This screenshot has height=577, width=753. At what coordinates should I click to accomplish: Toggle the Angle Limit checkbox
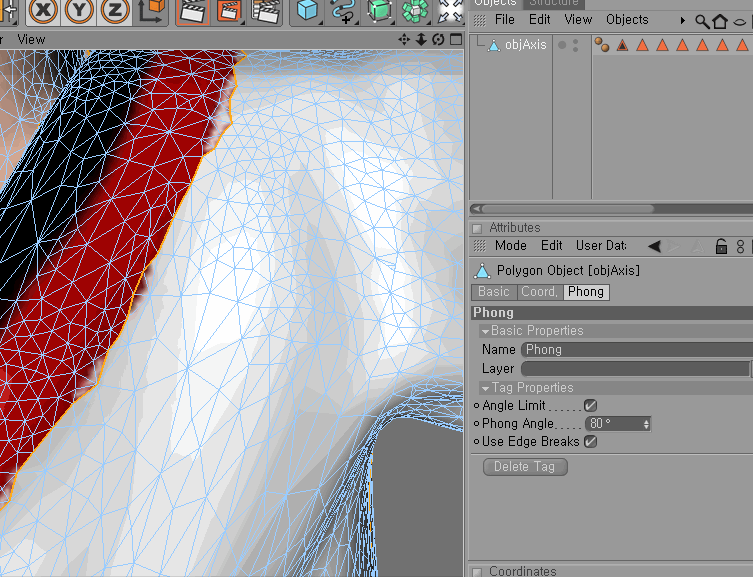click(590, 406)
